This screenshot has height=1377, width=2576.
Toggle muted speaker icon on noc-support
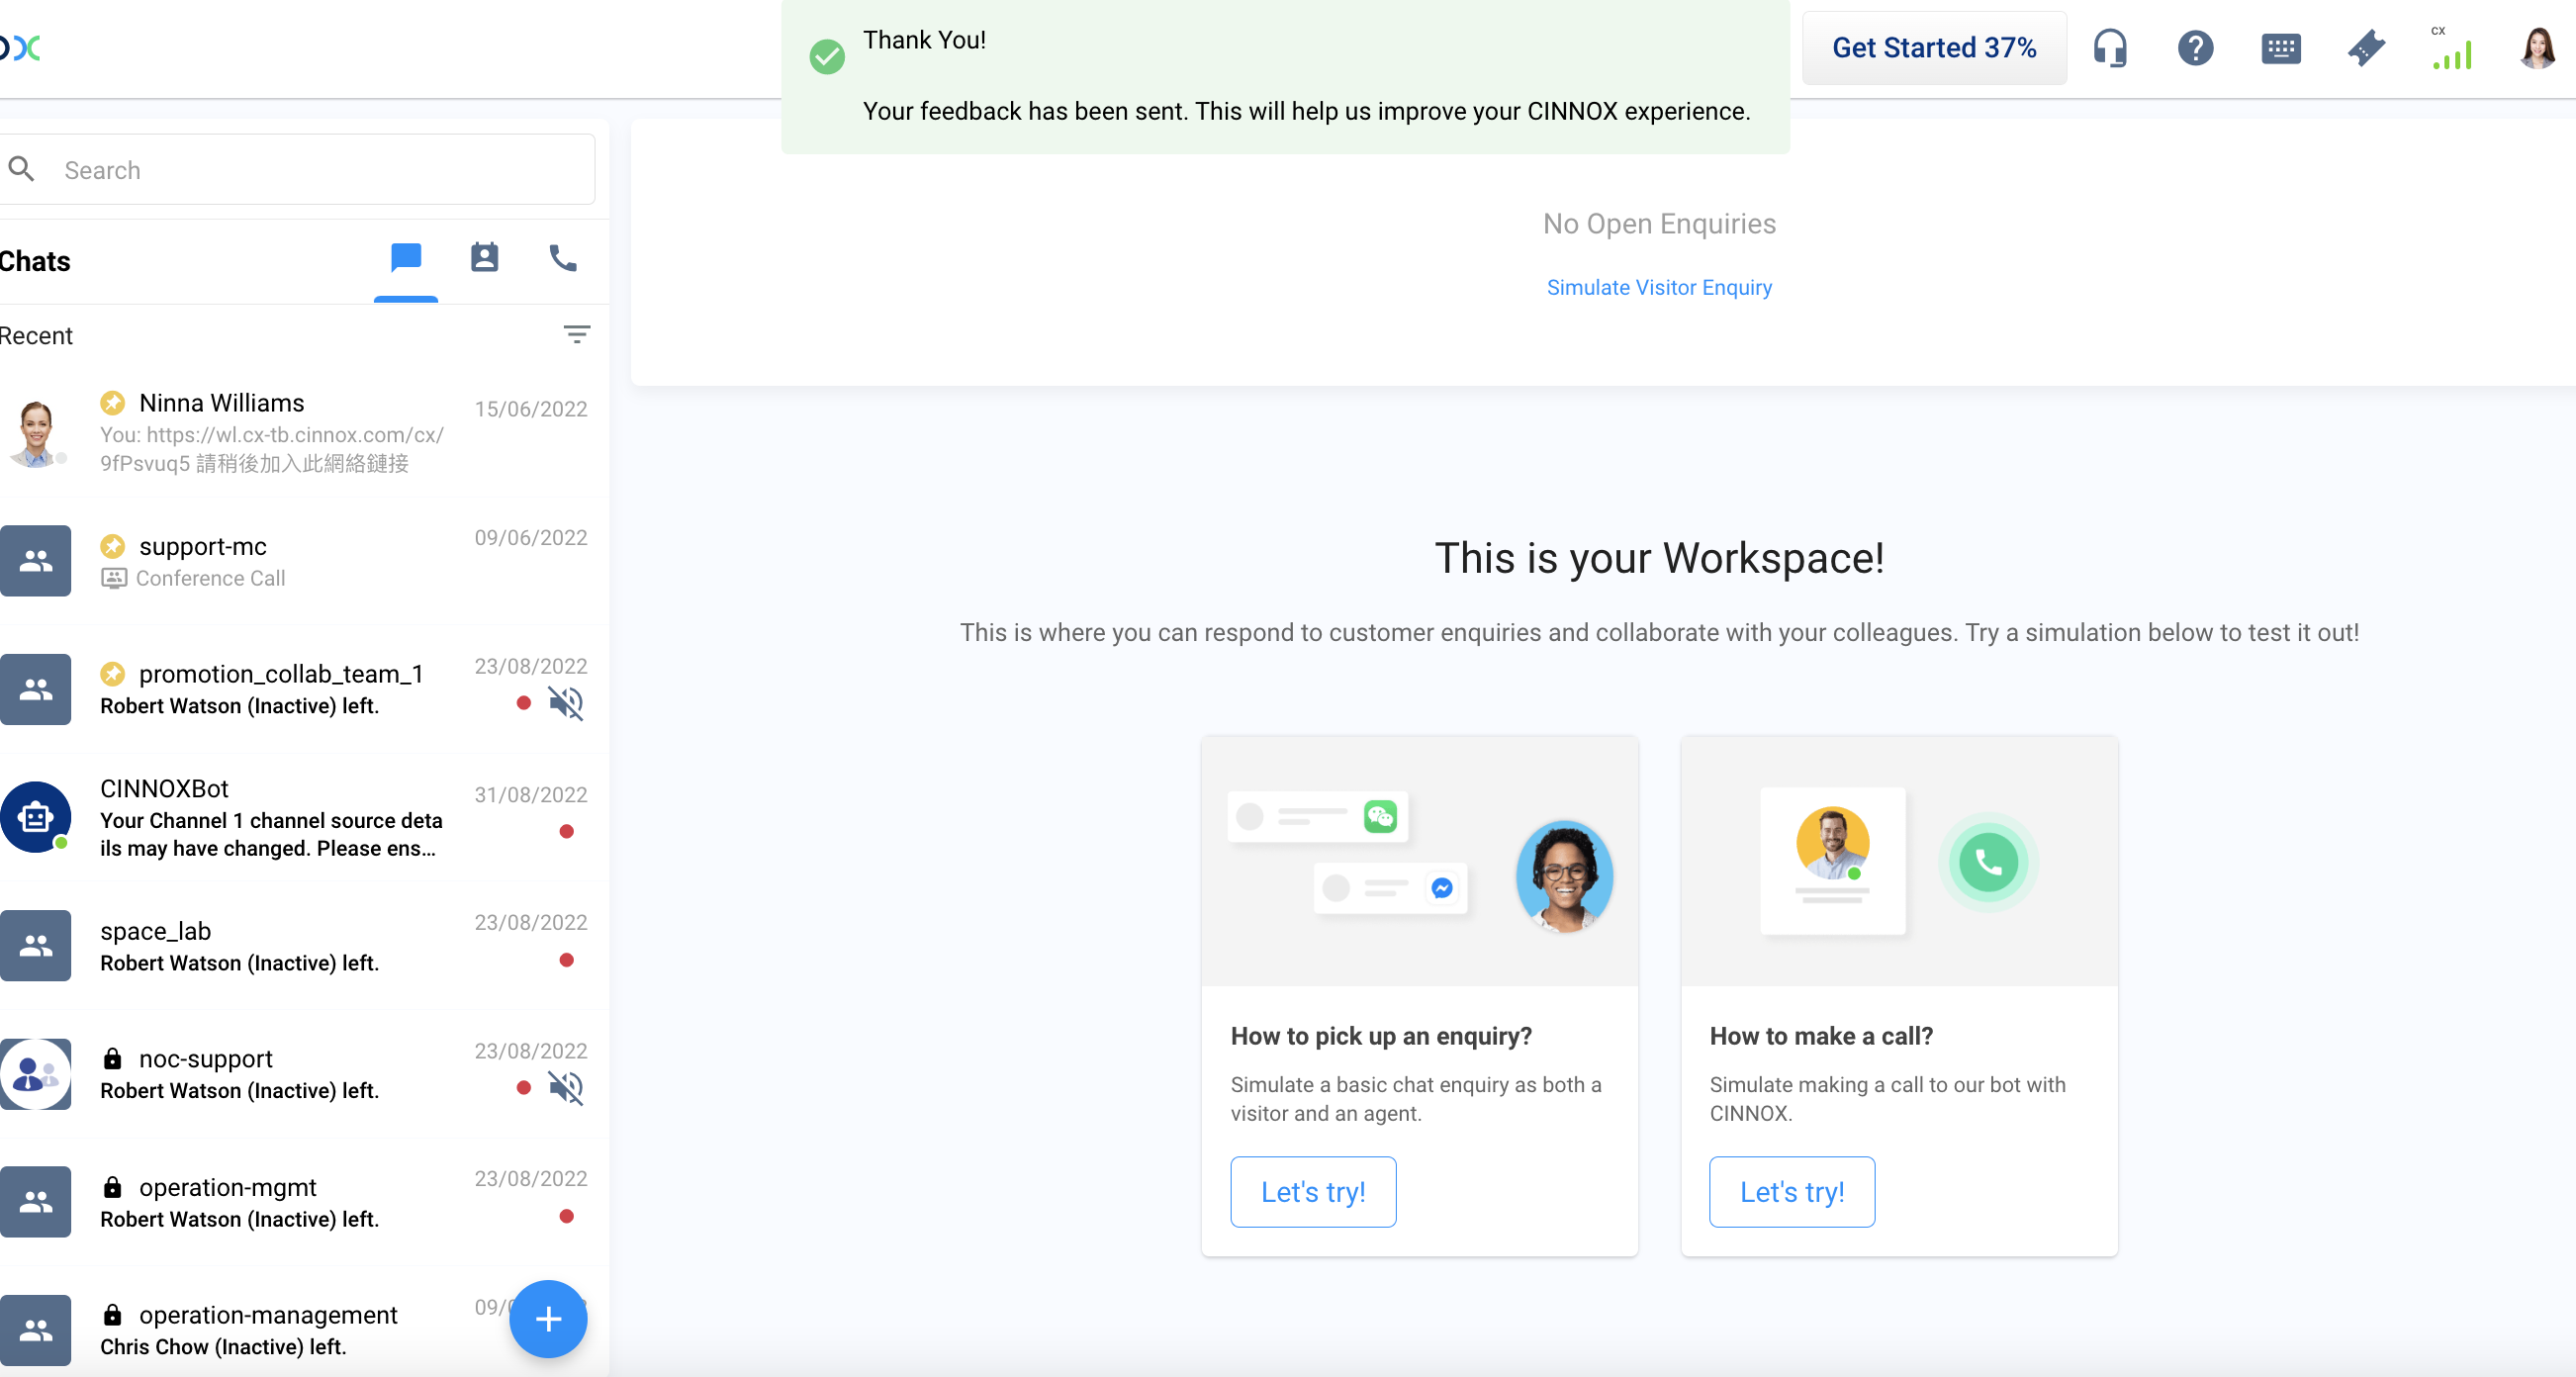click(566, 1087)
